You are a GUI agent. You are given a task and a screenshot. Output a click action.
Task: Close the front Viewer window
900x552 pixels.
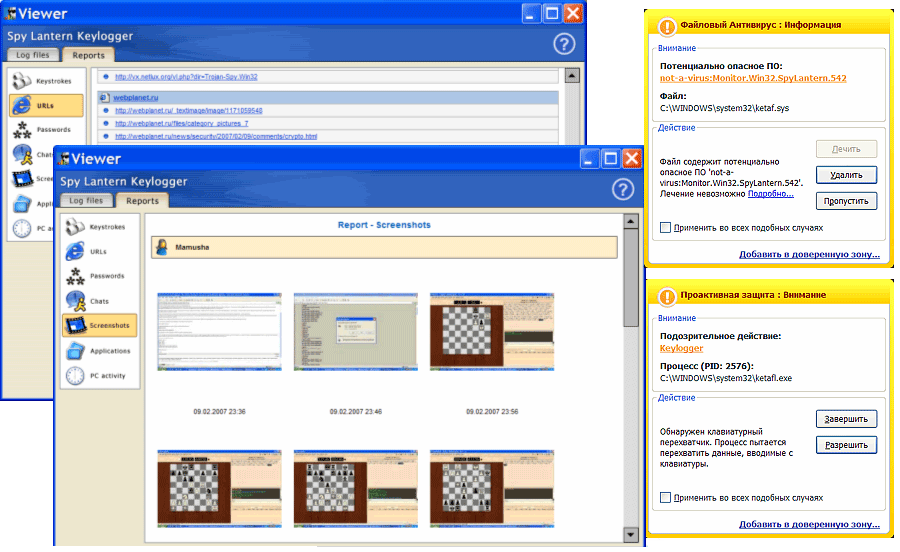632,158
